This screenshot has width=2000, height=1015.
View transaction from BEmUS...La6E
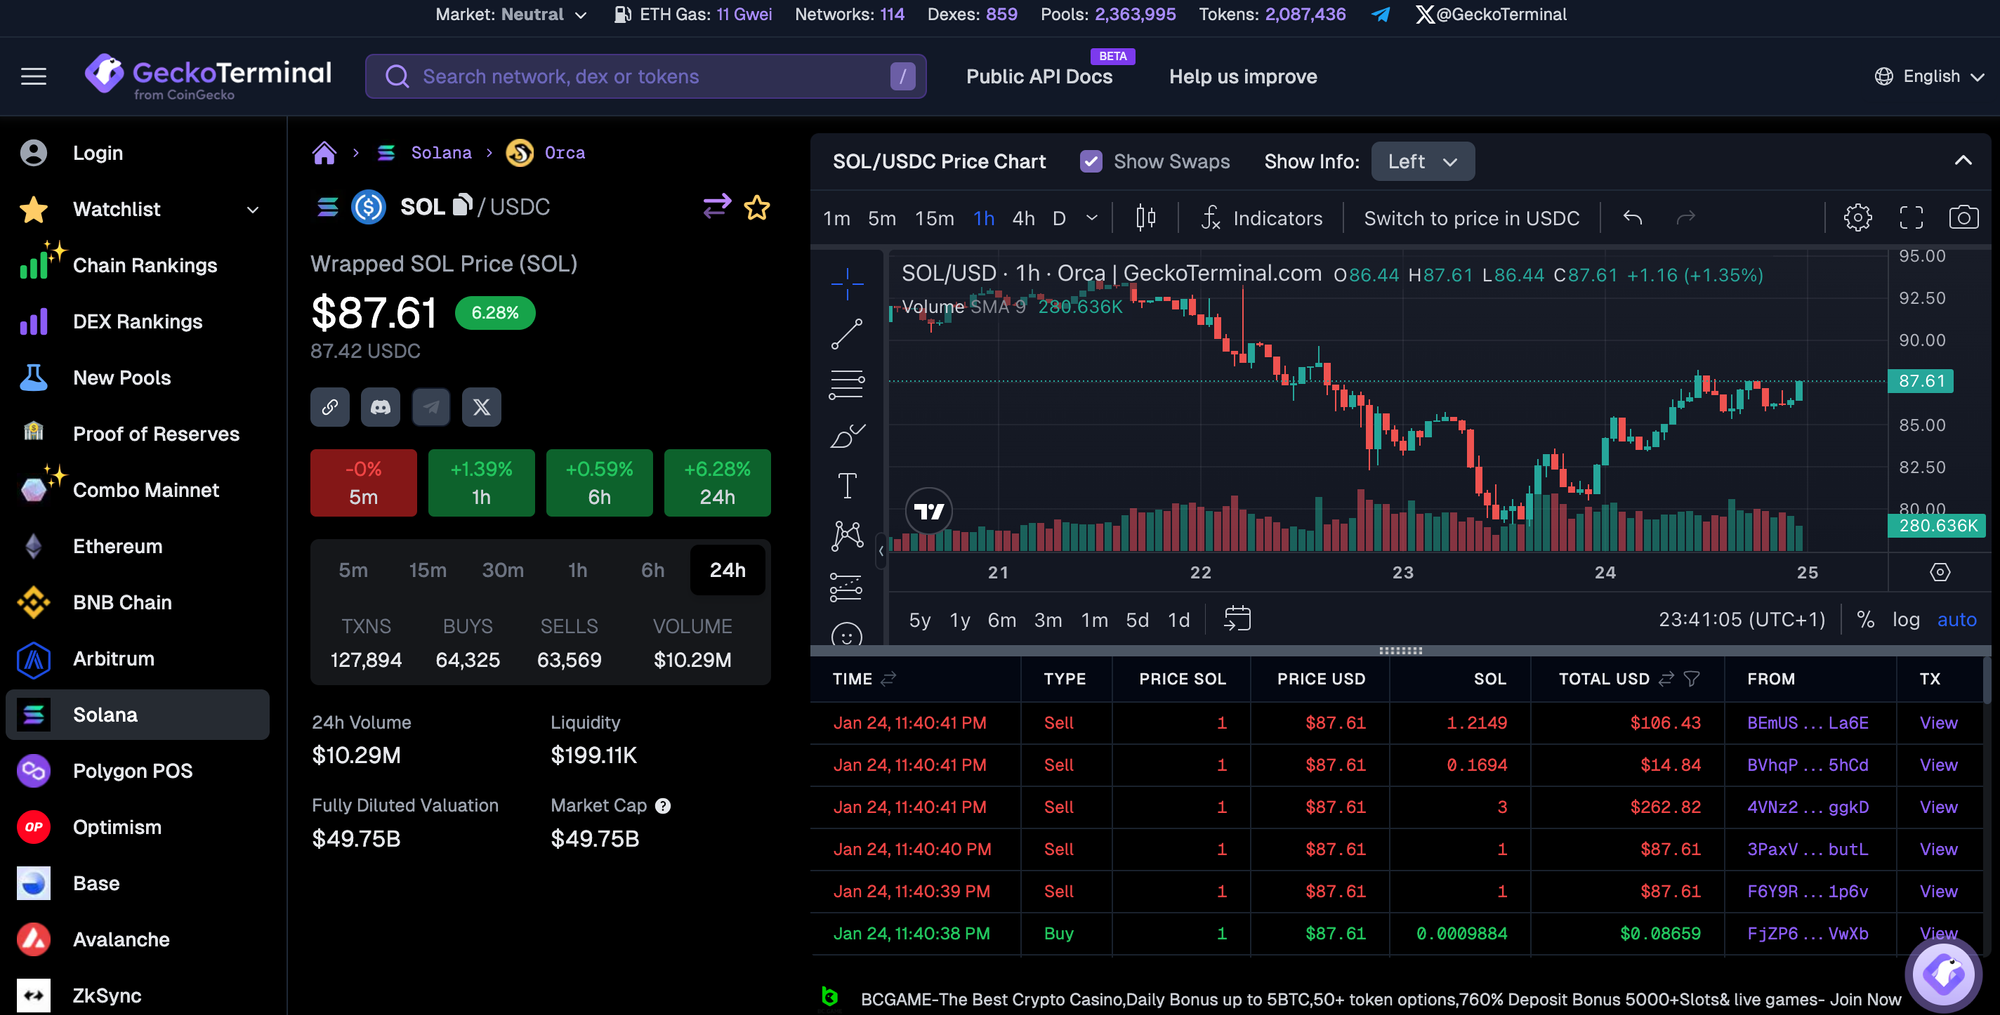click(x=1938, y=723)
